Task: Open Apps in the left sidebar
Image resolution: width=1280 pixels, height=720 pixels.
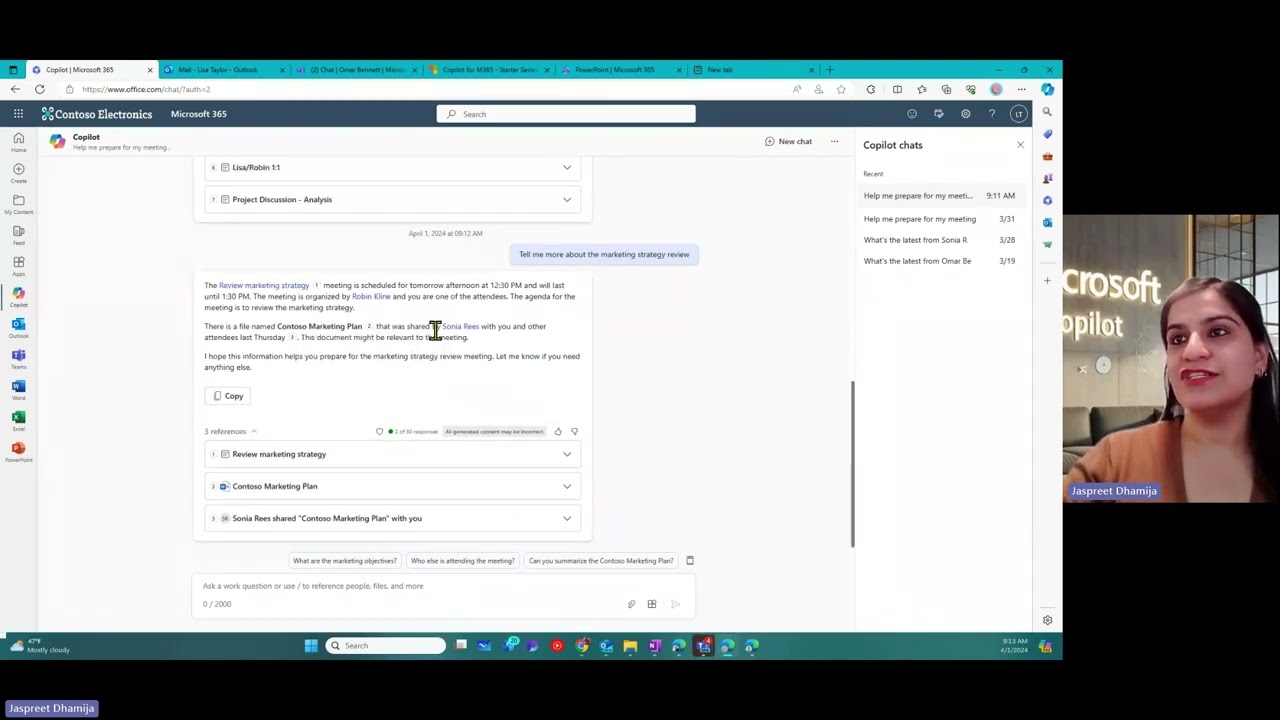Action: [x=18, y=266]
